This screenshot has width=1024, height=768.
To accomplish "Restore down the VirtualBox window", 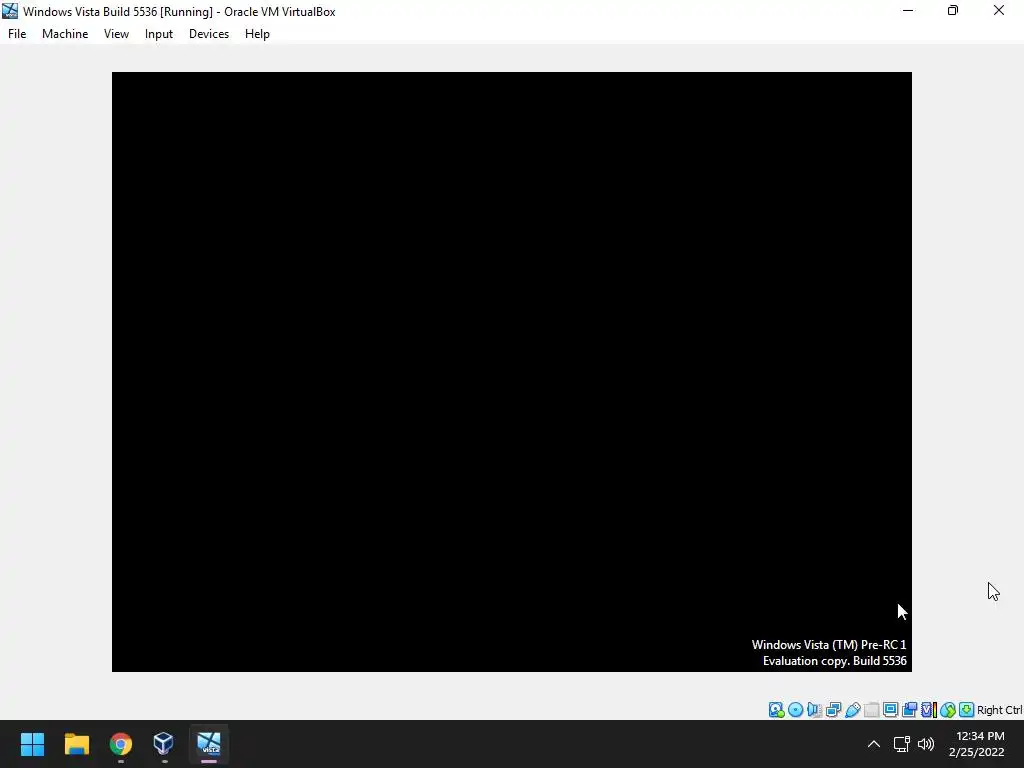I will coord(953,11).
